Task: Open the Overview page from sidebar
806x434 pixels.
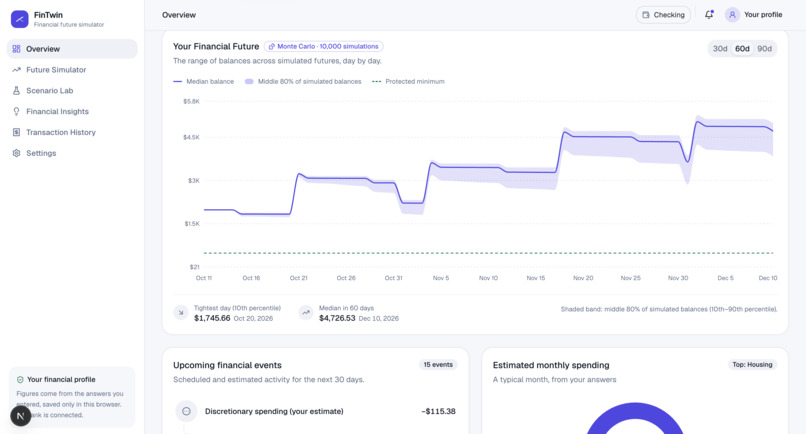Action: [x=72, y=49]
